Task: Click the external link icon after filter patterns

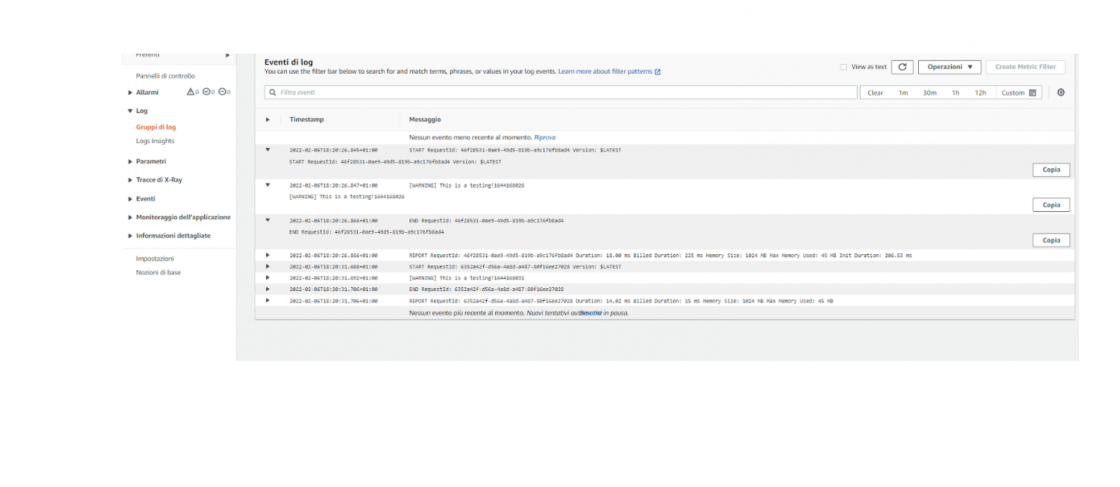Action: [x=657, y=72]
